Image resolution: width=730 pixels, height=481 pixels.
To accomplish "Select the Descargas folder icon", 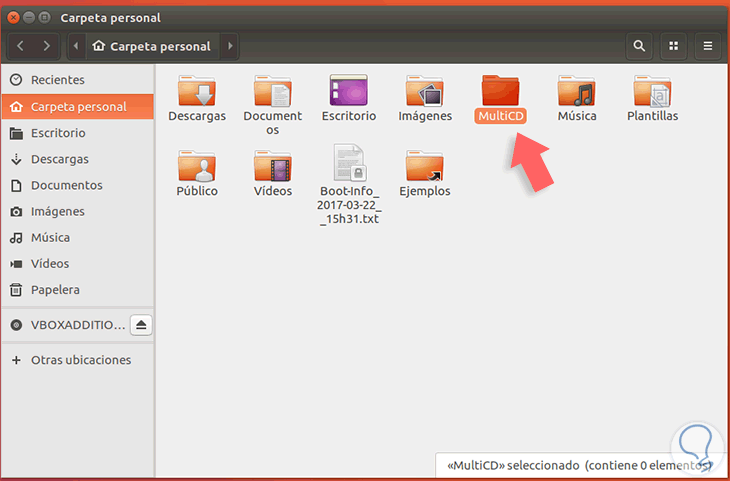I will coord(197,90).
